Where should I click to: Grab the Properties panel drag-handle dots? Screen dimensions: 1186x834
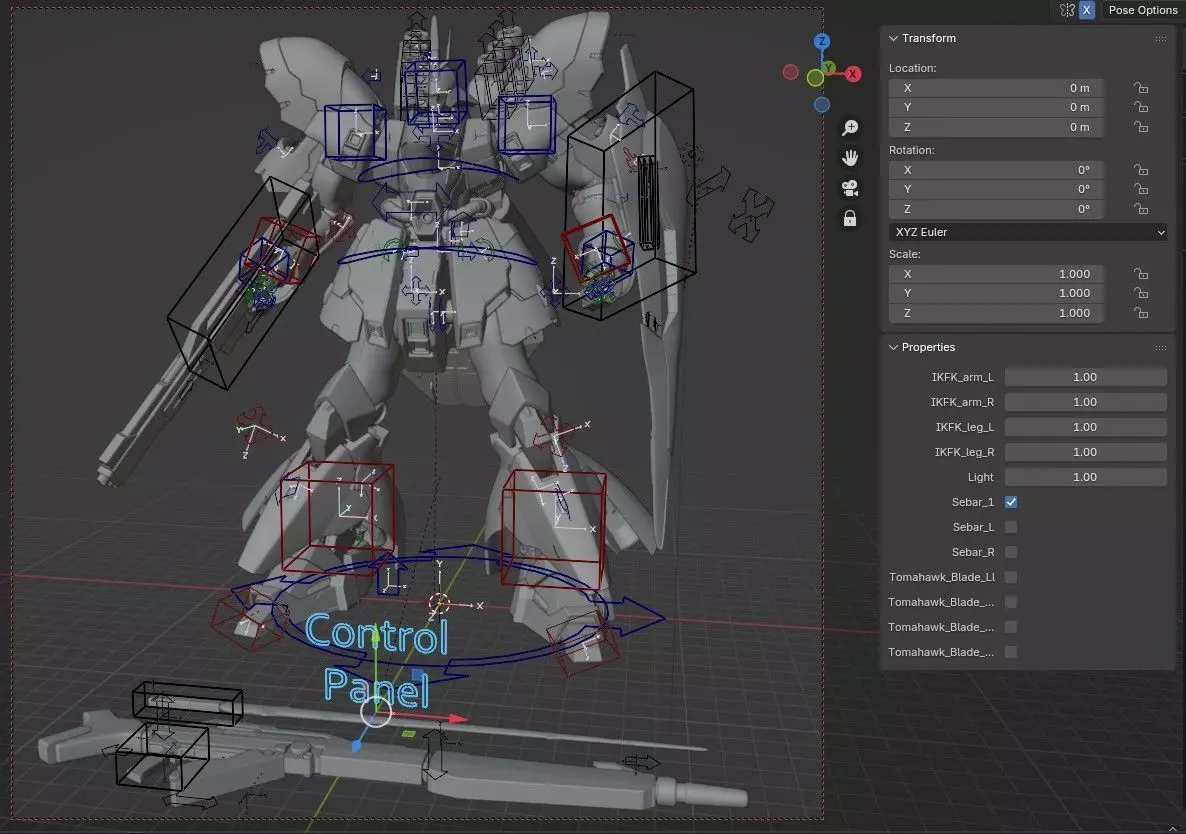[1160, 348]
